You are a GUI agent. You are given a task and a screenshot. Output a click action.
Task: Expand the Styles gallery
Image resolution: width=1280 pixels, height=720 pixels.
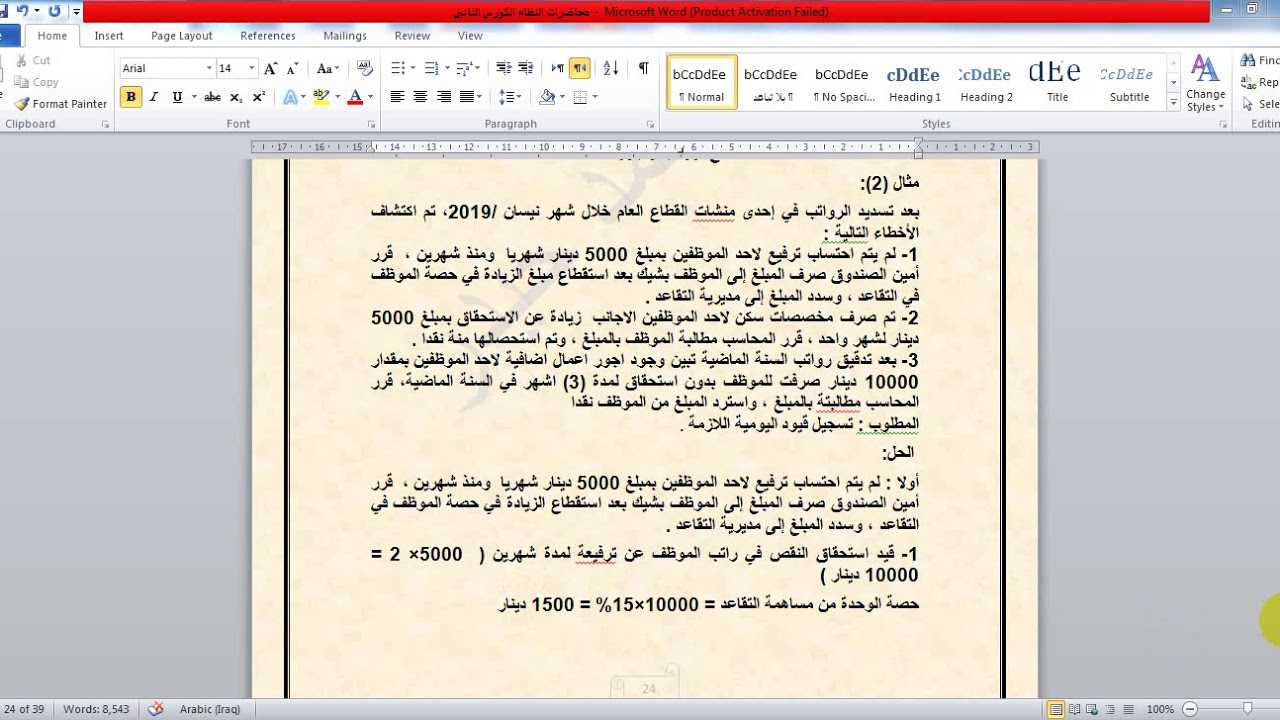tap(1173, 104)
